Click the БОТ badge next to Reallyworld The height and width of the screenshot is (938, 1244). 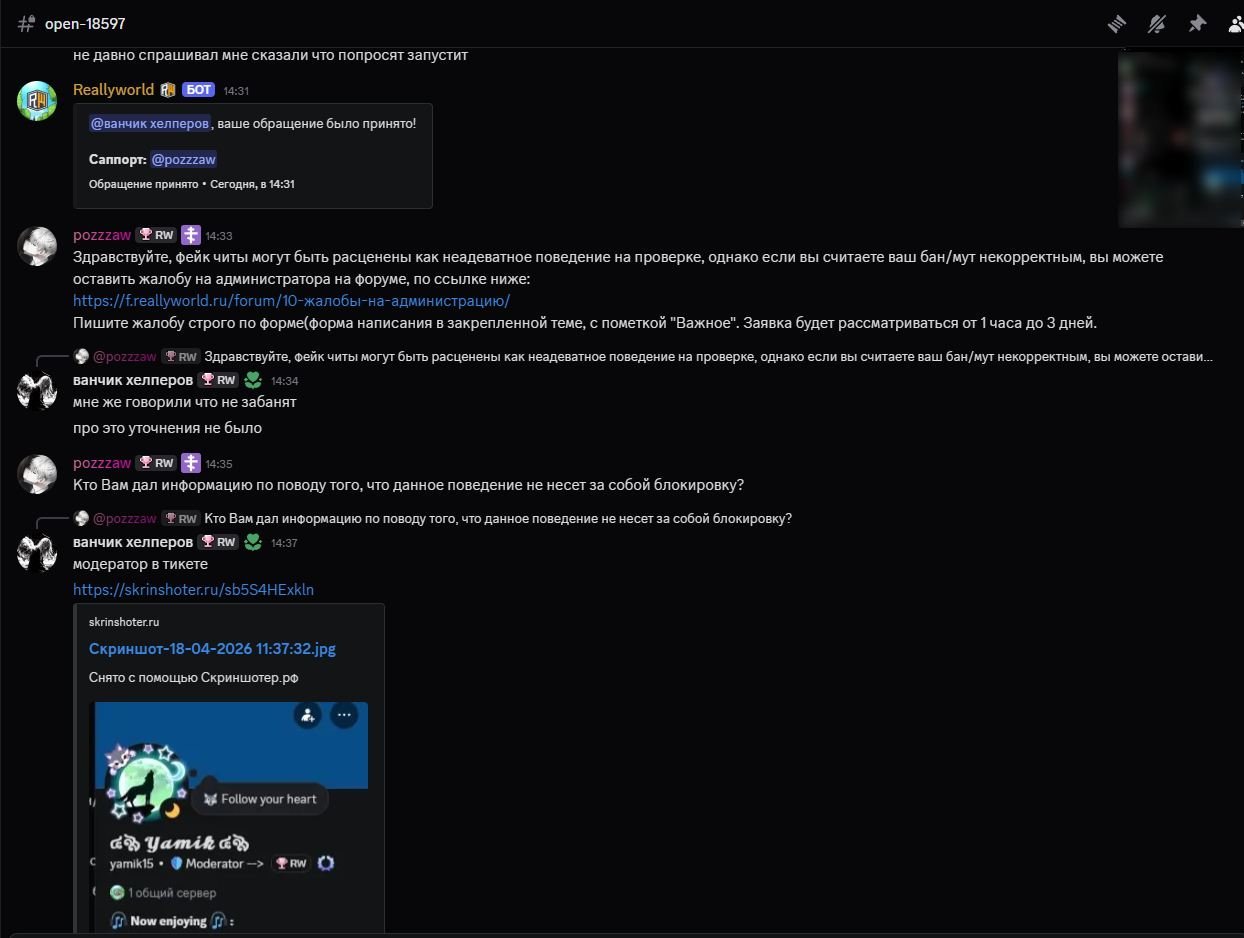coord(198,90)
